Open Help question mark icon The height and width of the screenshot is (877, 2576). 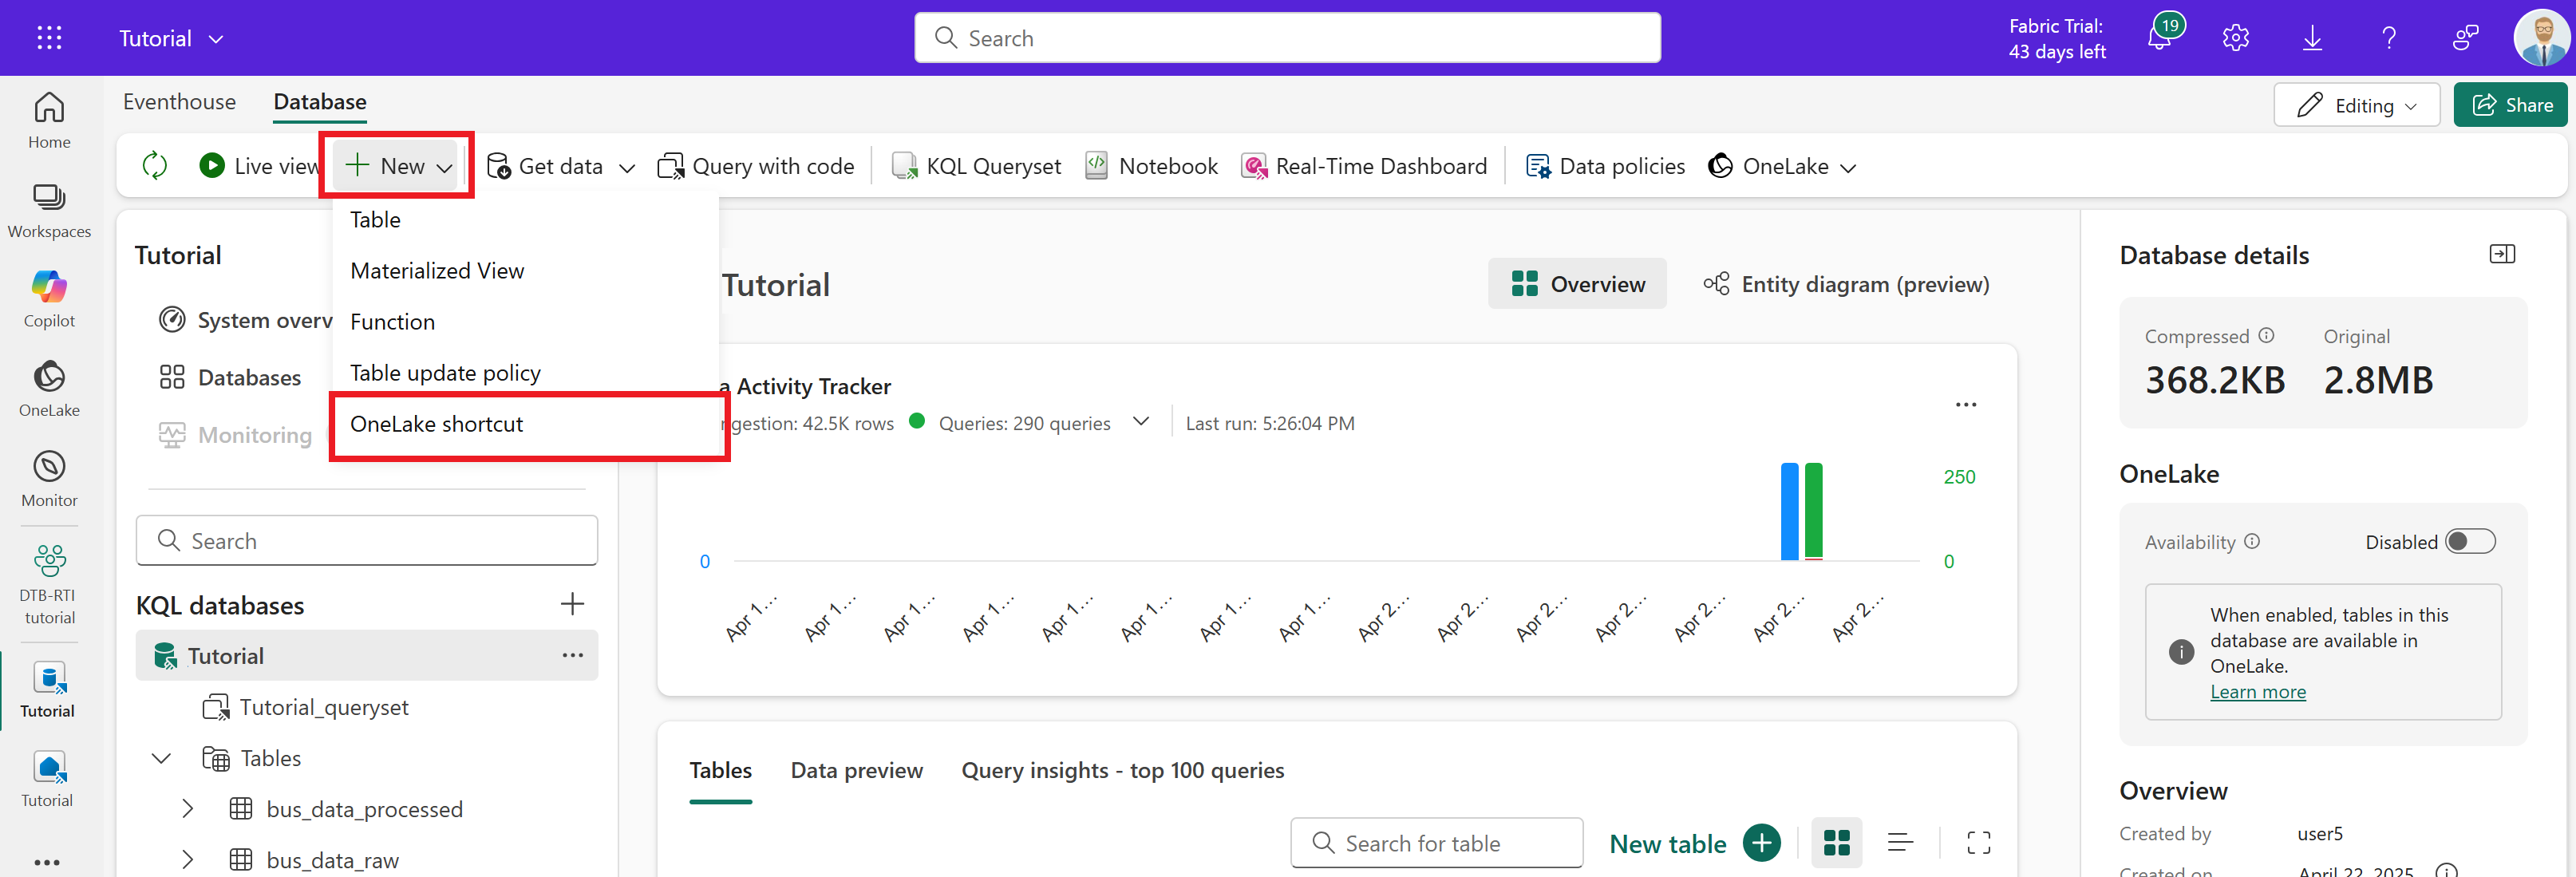click(x=2389, y=38)
